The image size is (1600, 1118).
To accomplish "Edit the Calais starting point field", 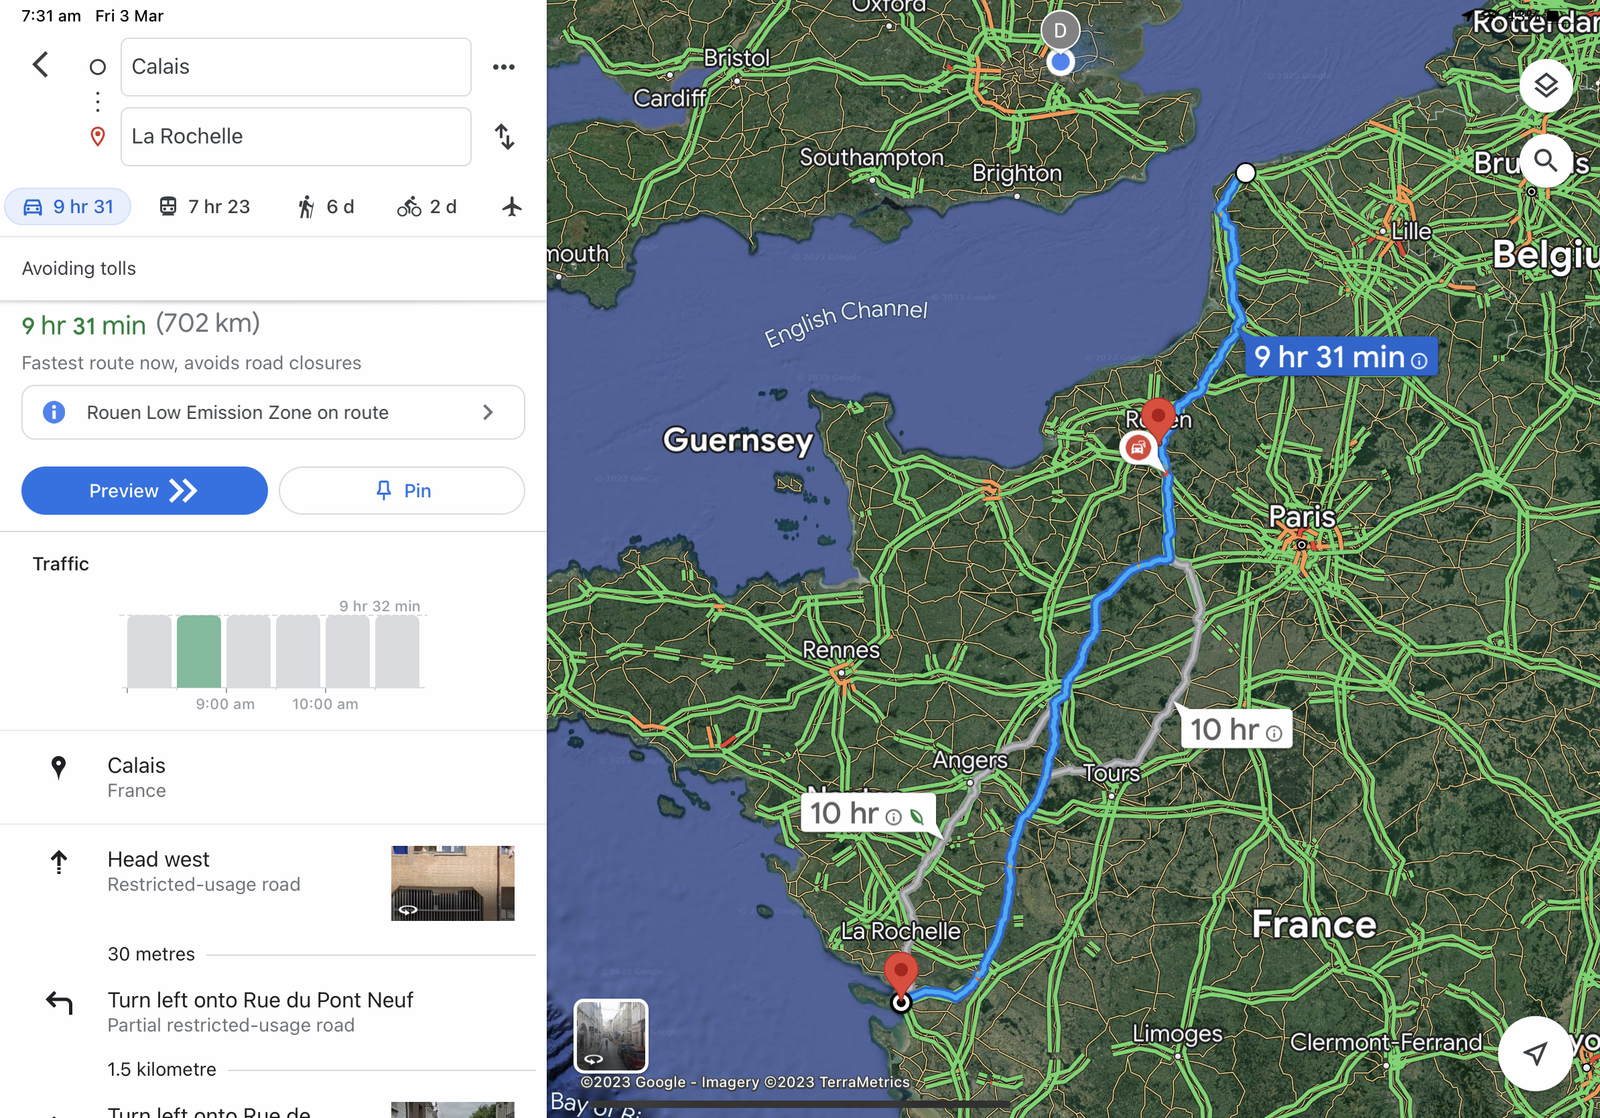I will [x=296, y=67].
